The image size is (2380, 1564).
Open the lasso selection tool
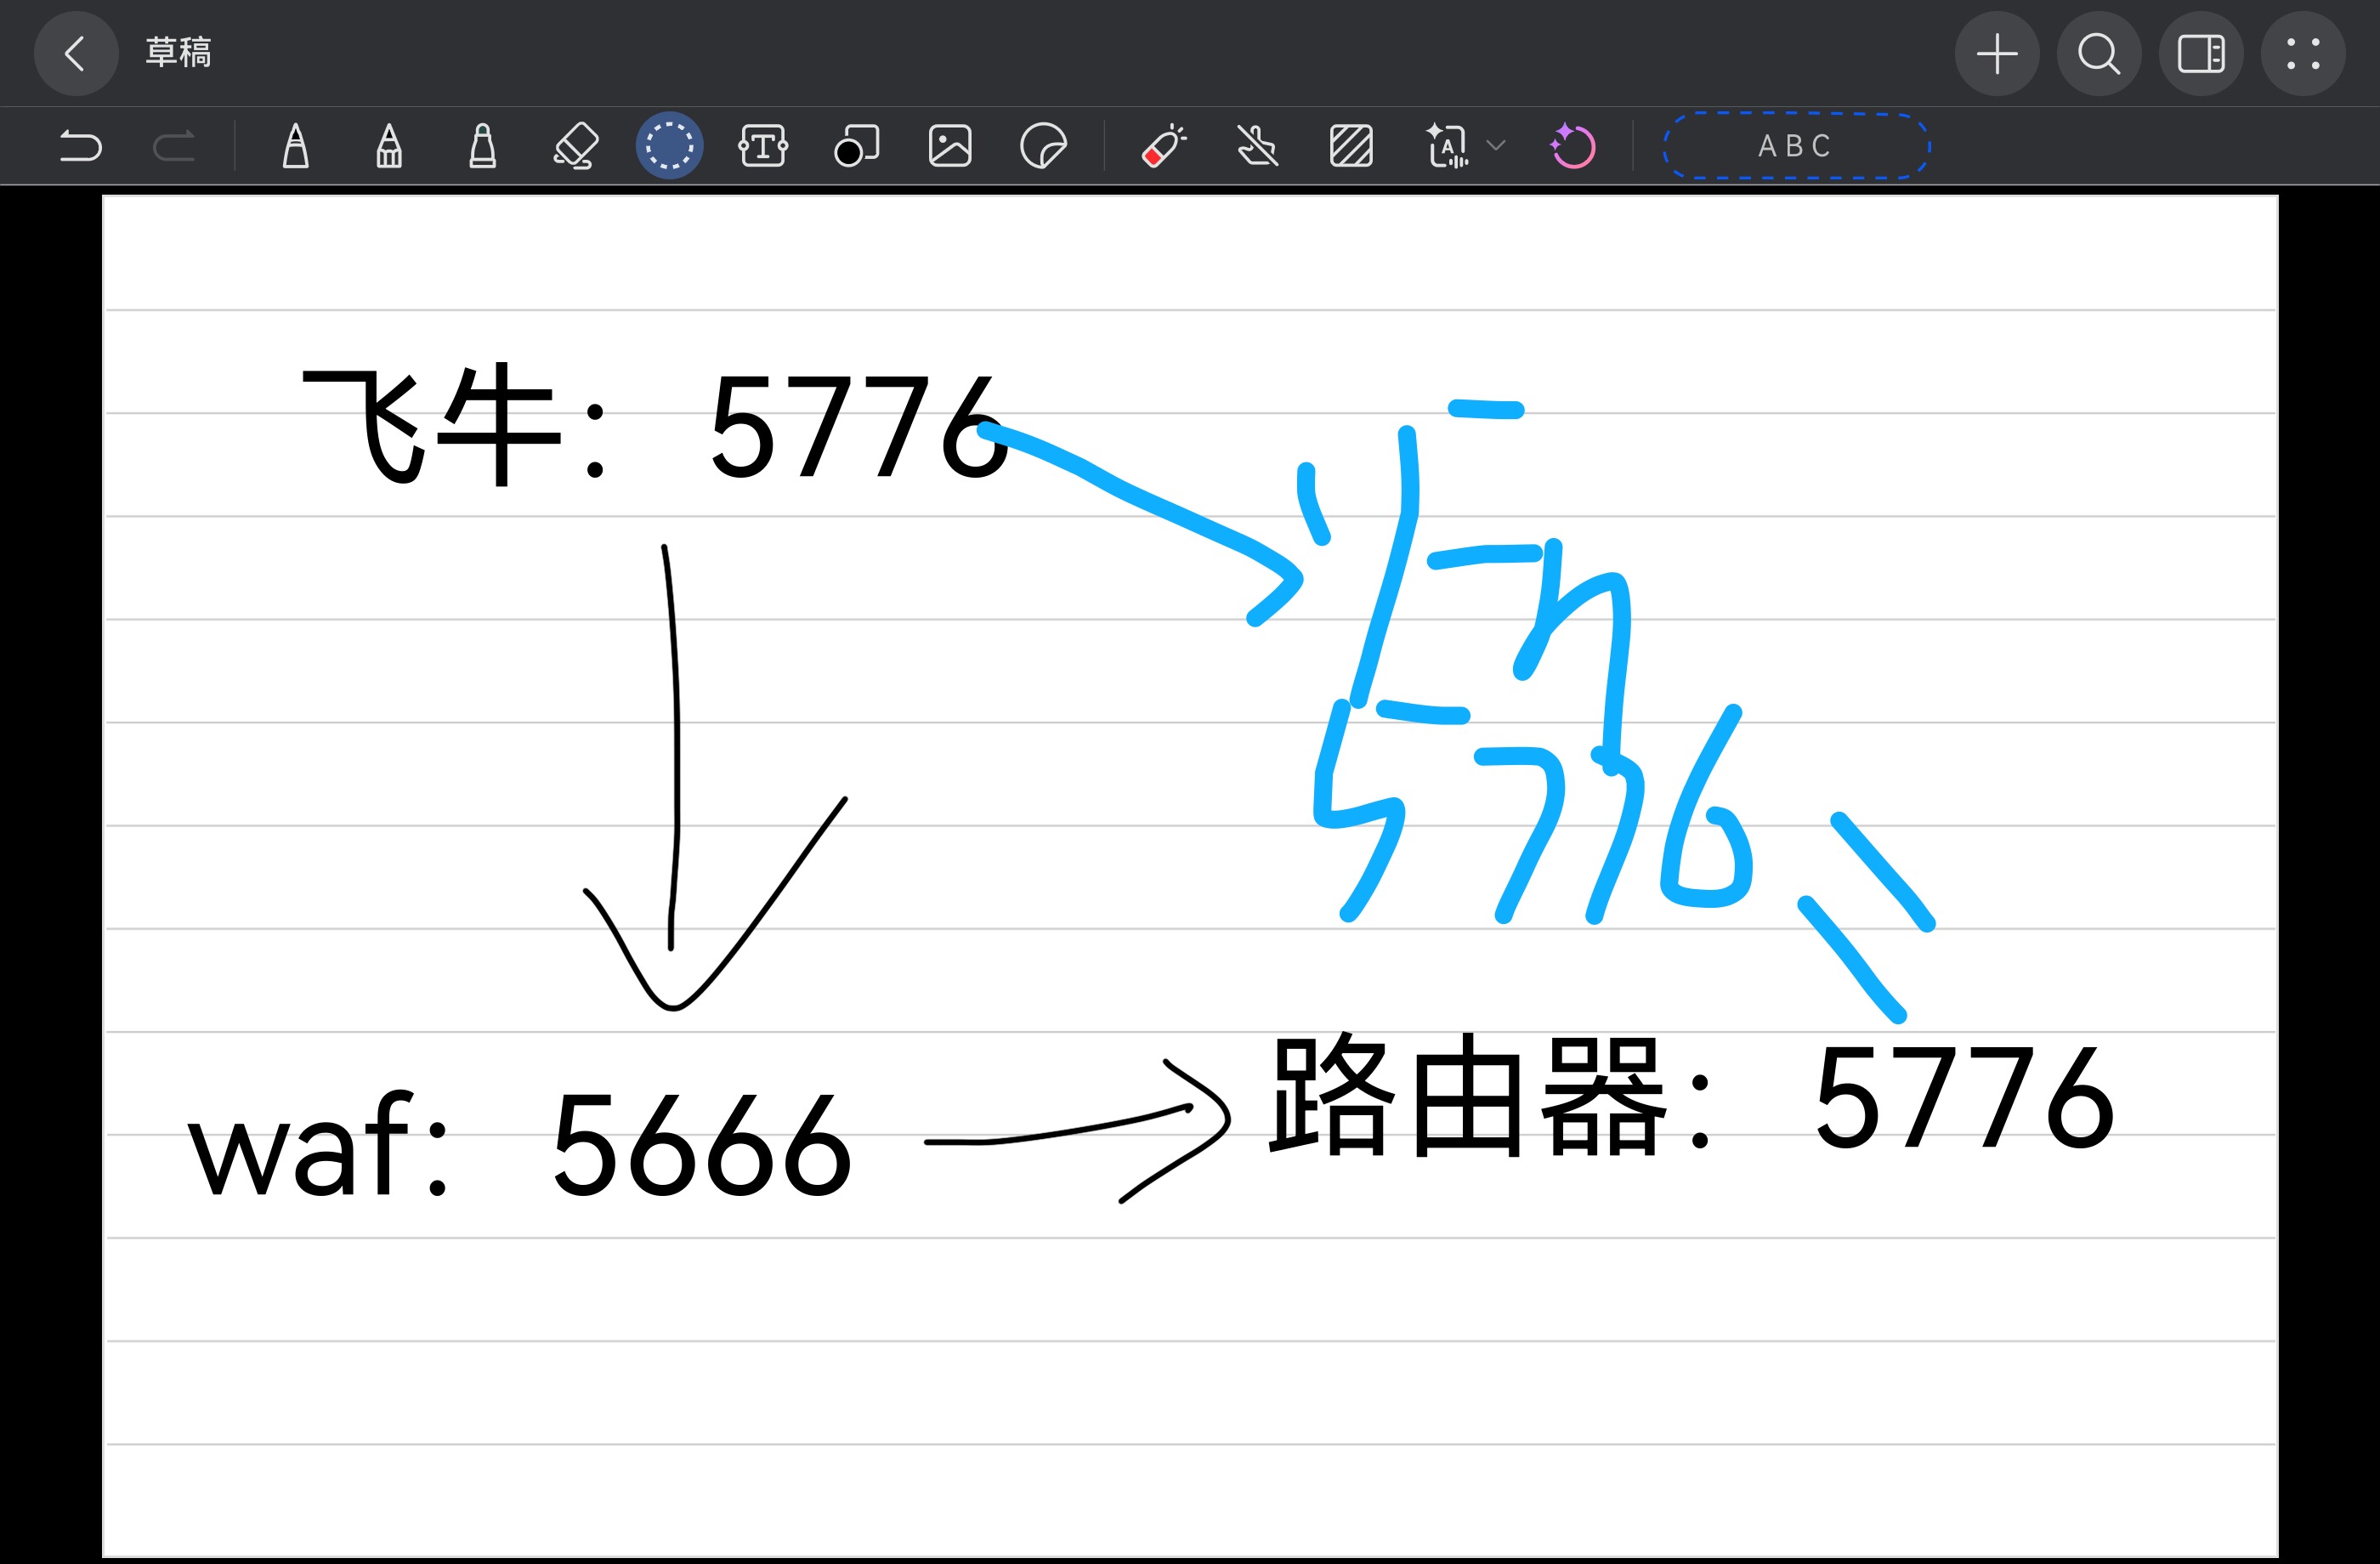pos(668,145)
